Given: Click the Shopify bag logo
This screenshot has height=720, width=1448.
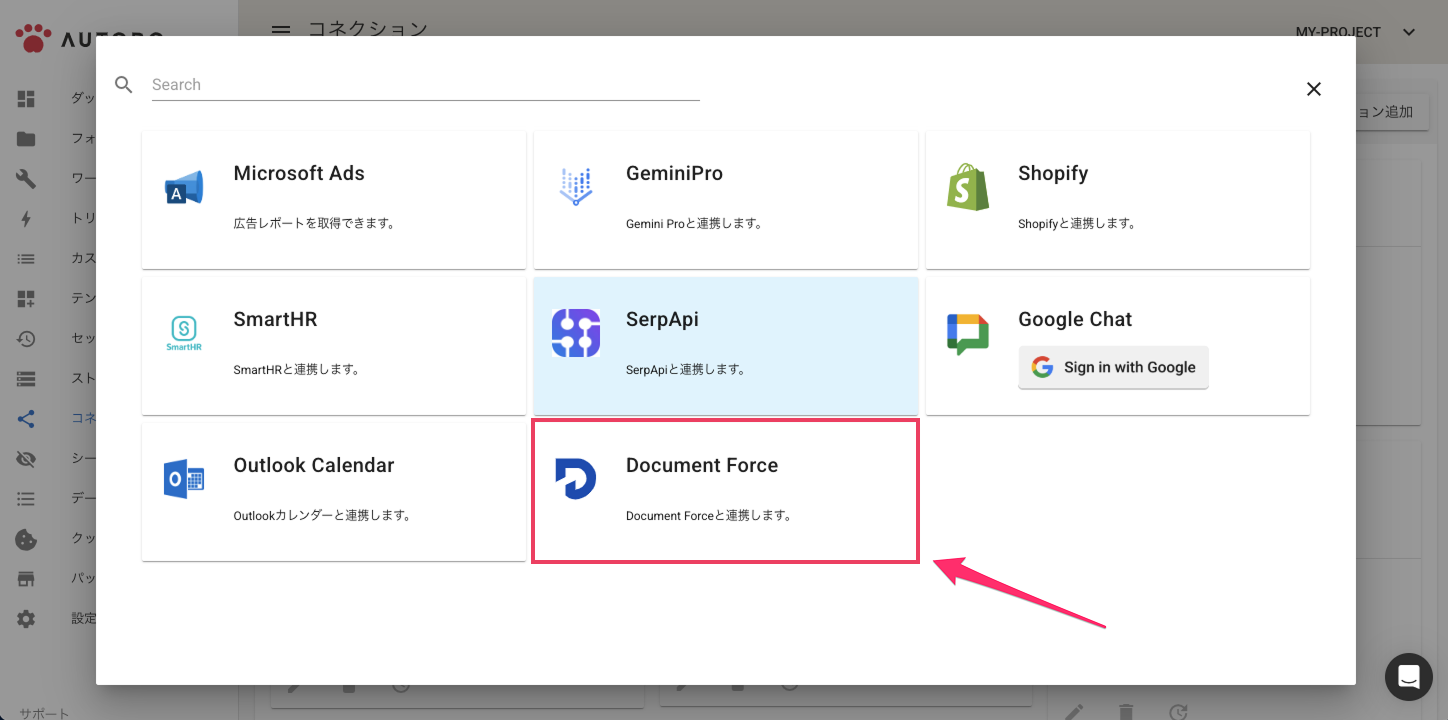Looking at the screenshot, I should [968, 187].
